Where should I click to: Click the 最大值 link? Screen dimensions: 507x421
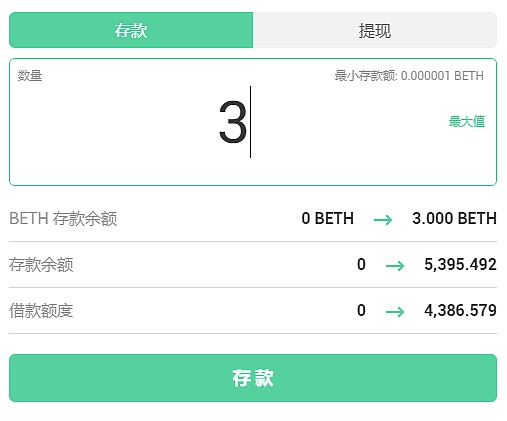click(467, 122)
